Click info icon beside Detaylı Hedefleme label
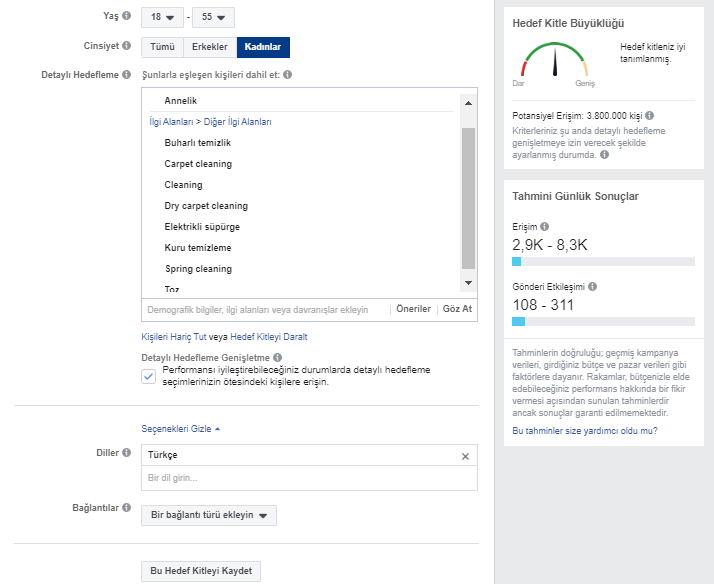Image resolution: width=714 pixels, height=584 pixels. pos(127,75)
